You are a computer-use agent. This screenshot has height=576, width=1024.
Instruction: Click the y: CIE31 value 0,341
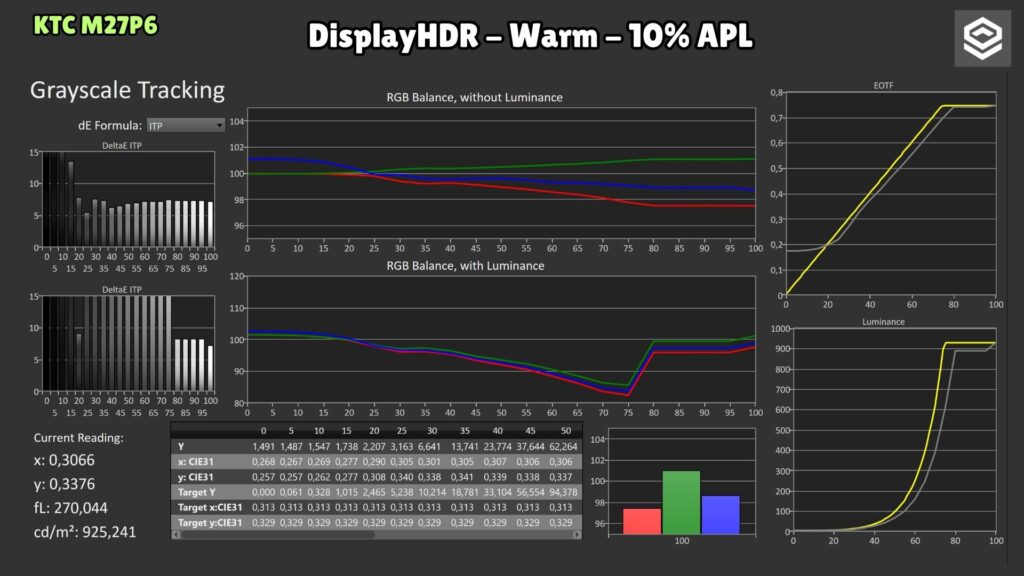point(462,477)
